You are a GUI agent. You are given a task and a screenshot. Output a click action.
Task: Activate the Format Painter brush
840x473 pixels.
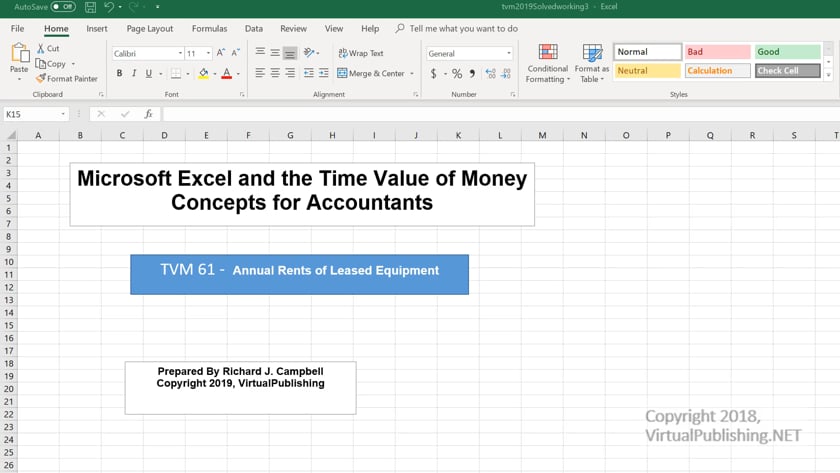pyautogui.click(x=41, y=78)
